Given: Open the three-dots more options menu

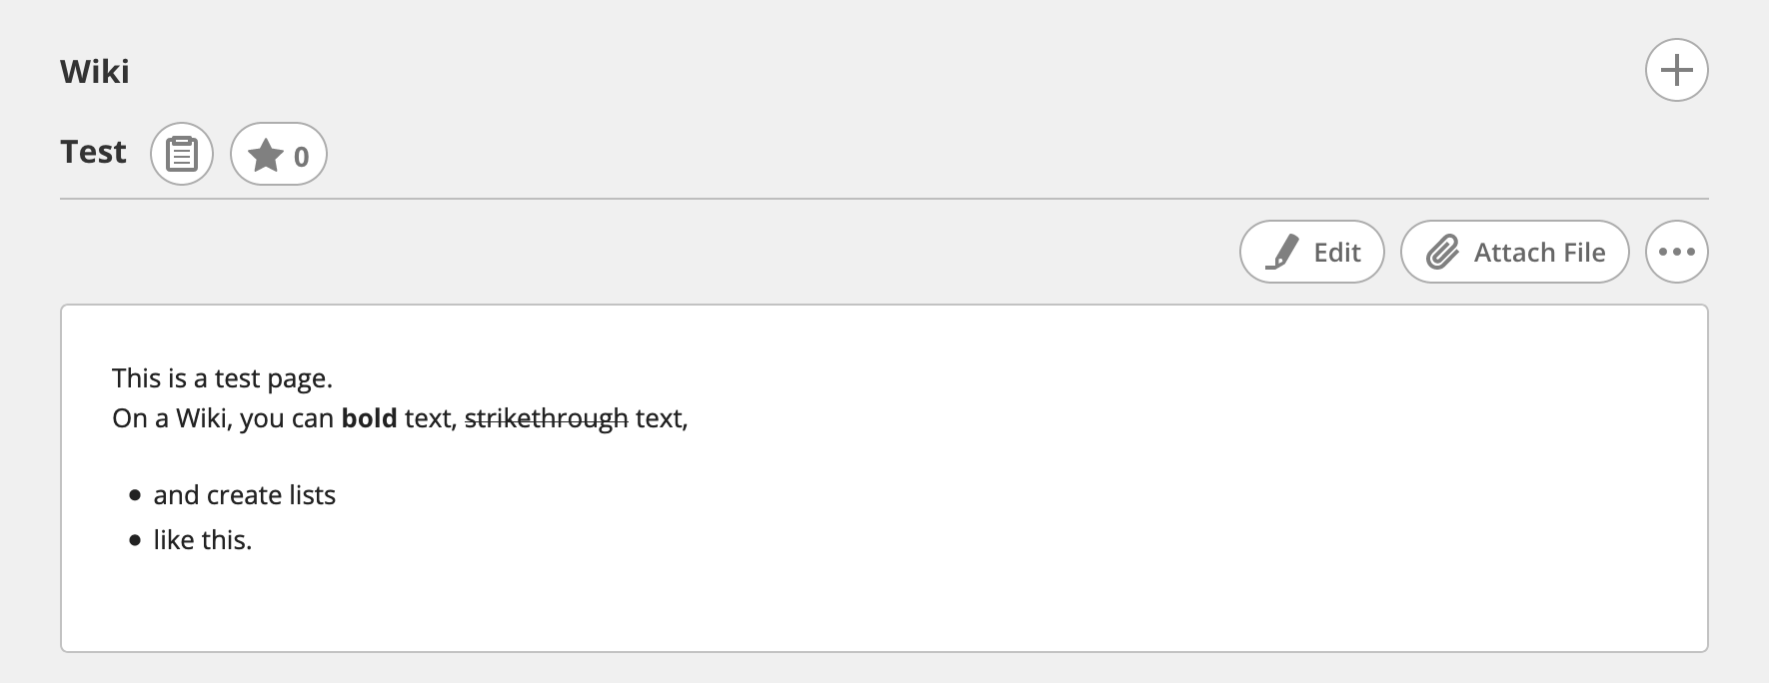Looking at the screenshot, I should click(x=1676, y=252).
